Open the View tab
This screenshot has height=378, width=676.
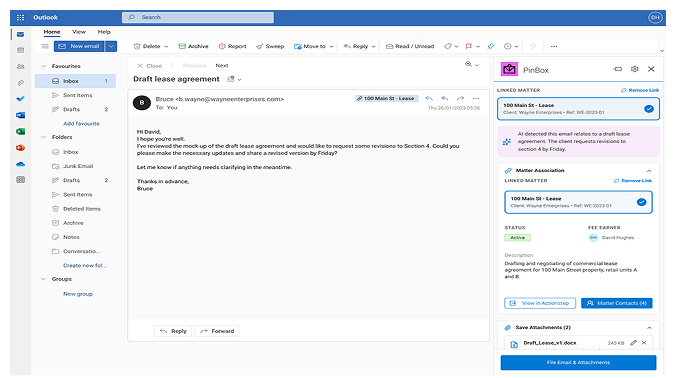click(x=79, y=32)
